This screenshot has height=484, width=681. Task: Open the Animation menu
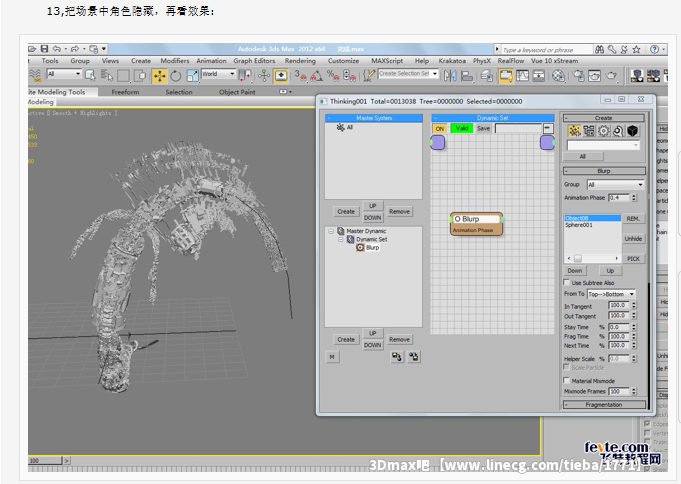pyautogui.click(x=211, y=61)
